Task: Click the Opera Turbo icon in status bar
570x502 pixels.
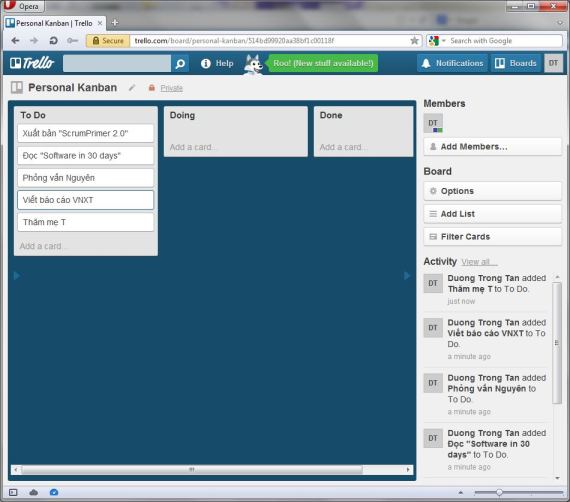Action: [x=54, y=492]
